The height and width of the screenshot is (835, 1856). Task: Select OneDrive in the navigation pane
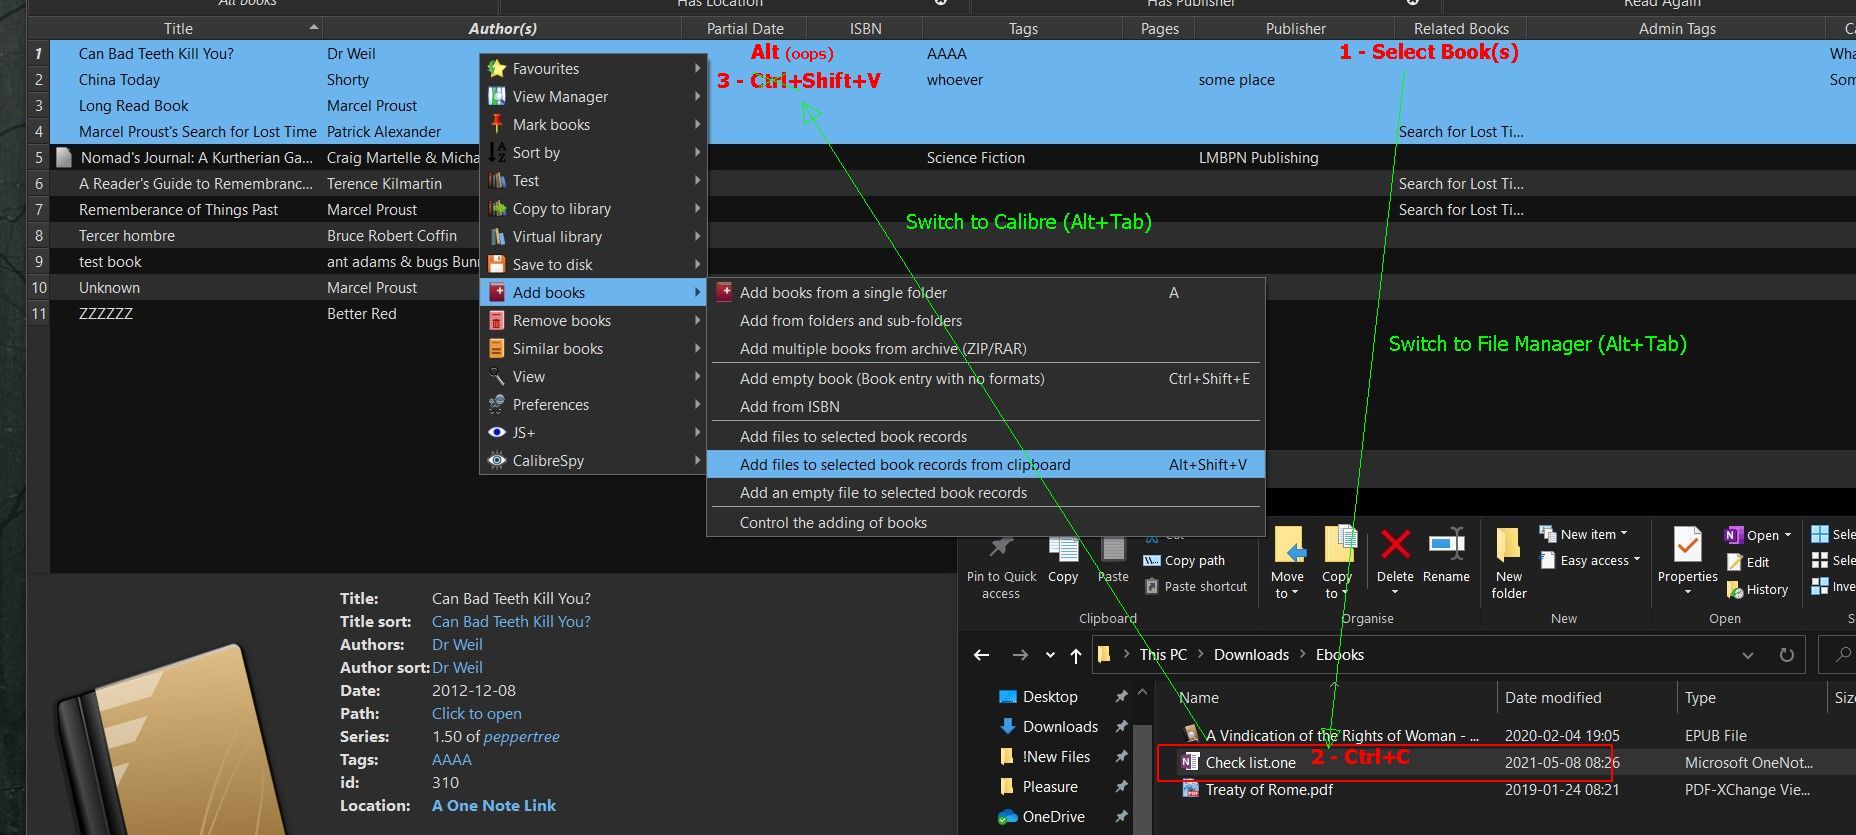click(x=1053, y=816)
